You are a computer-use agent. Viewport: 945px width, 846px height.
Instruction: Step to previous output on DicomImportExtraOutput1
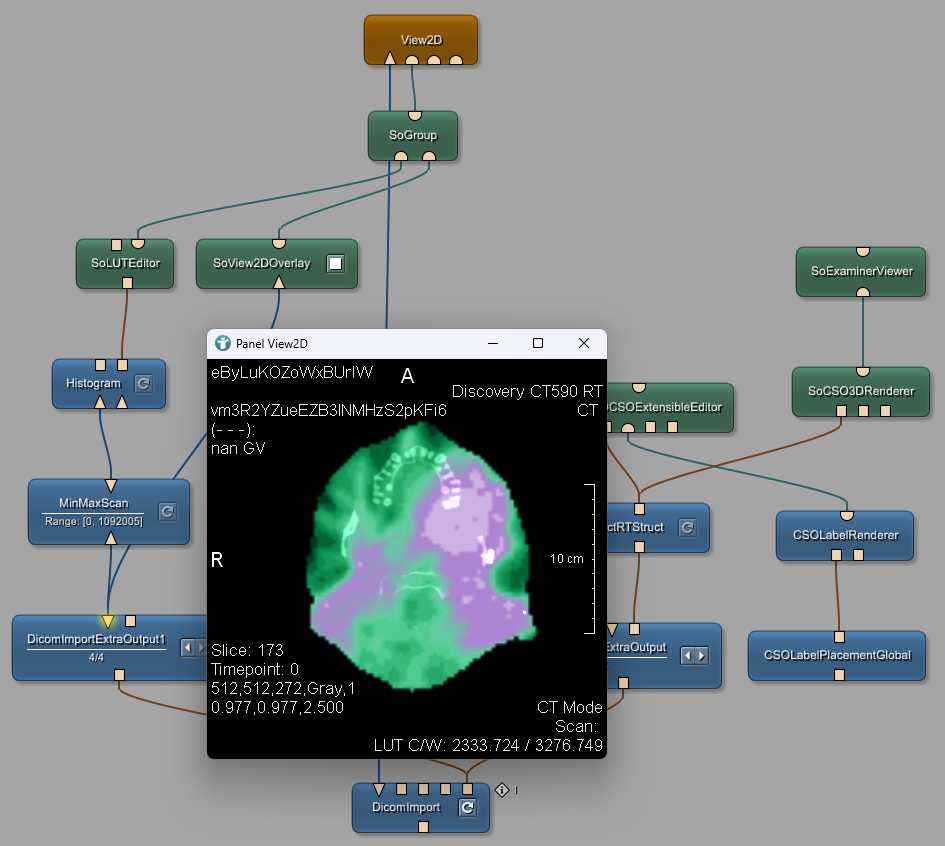coord(185,649)
